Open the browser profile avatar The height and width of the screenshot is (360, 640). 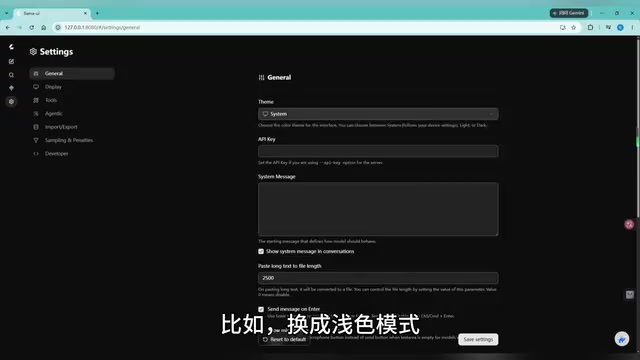(620, 27)
